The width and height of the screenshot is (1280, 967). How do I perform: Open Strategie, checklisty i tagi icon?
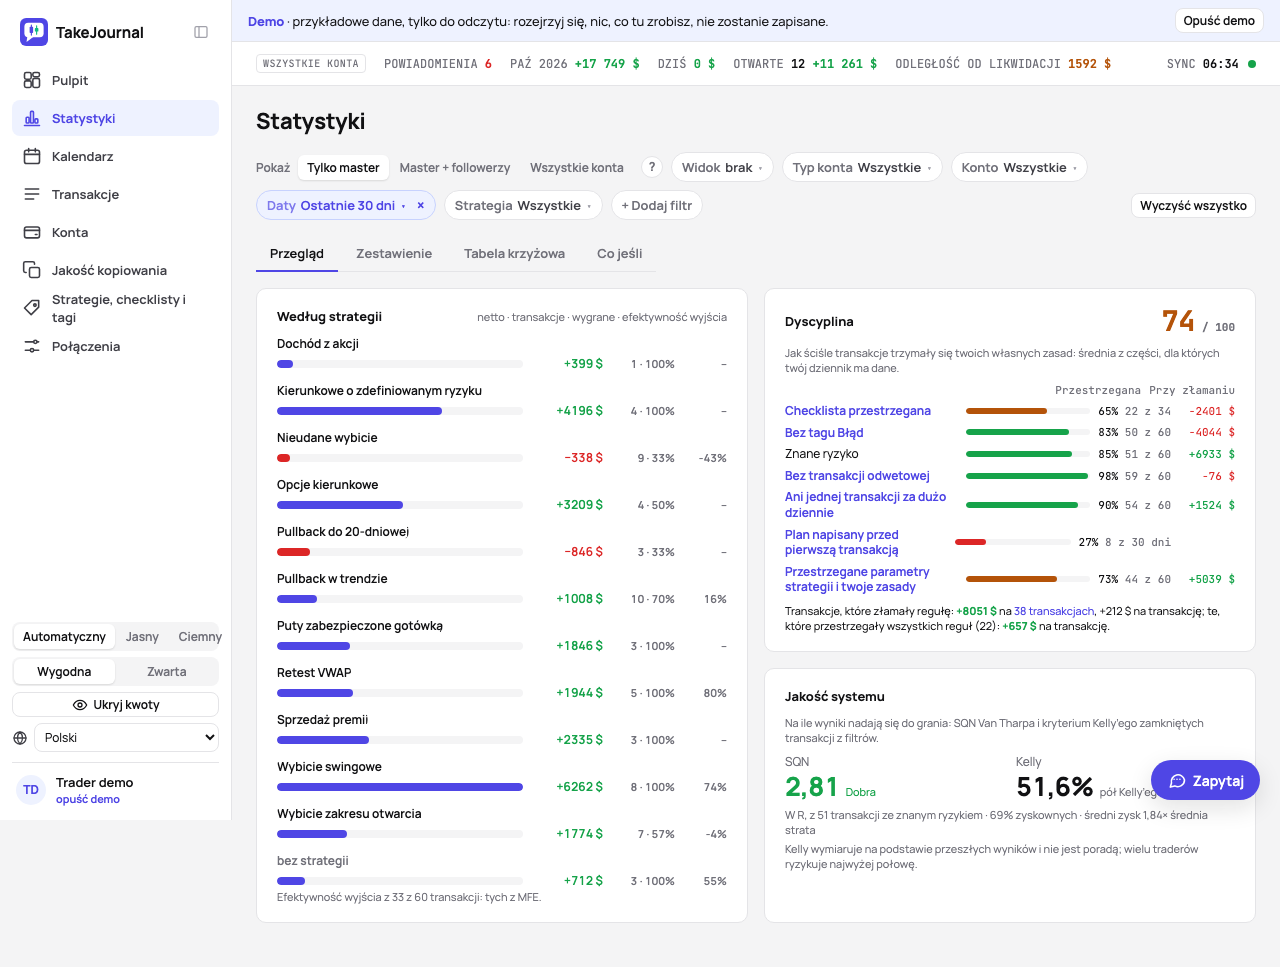[x=32, y=308]
